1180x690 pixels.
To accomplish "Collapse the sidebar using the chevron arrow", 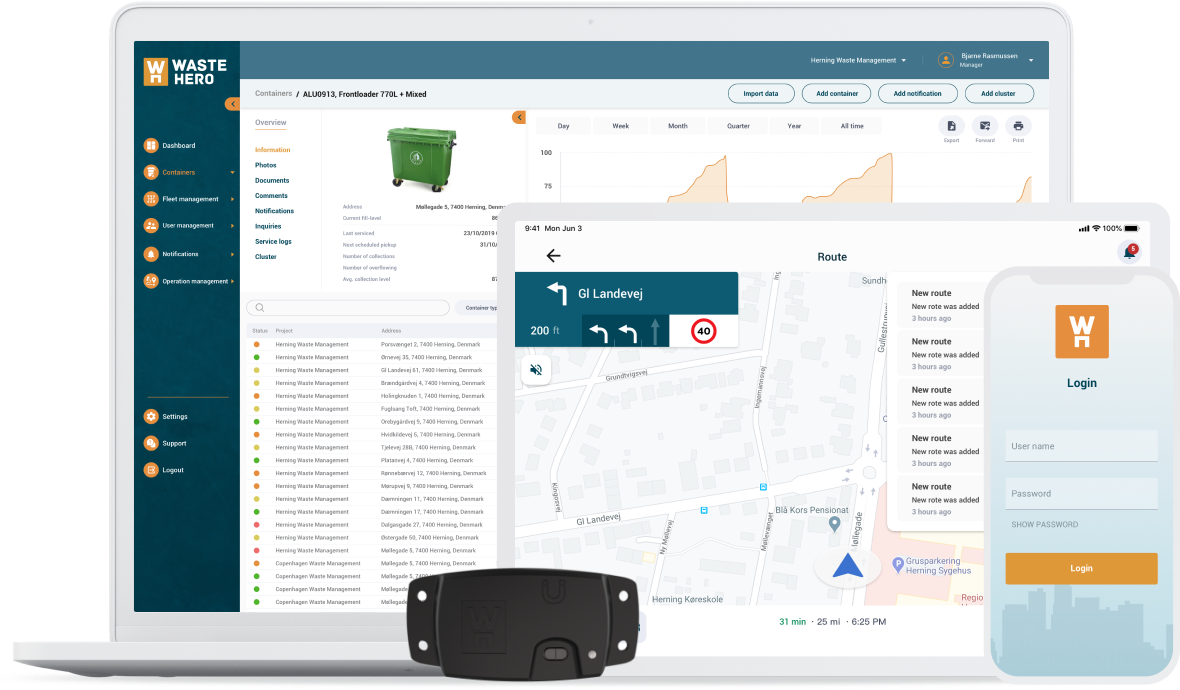I will pyautogui.click(x=233, y=103).
